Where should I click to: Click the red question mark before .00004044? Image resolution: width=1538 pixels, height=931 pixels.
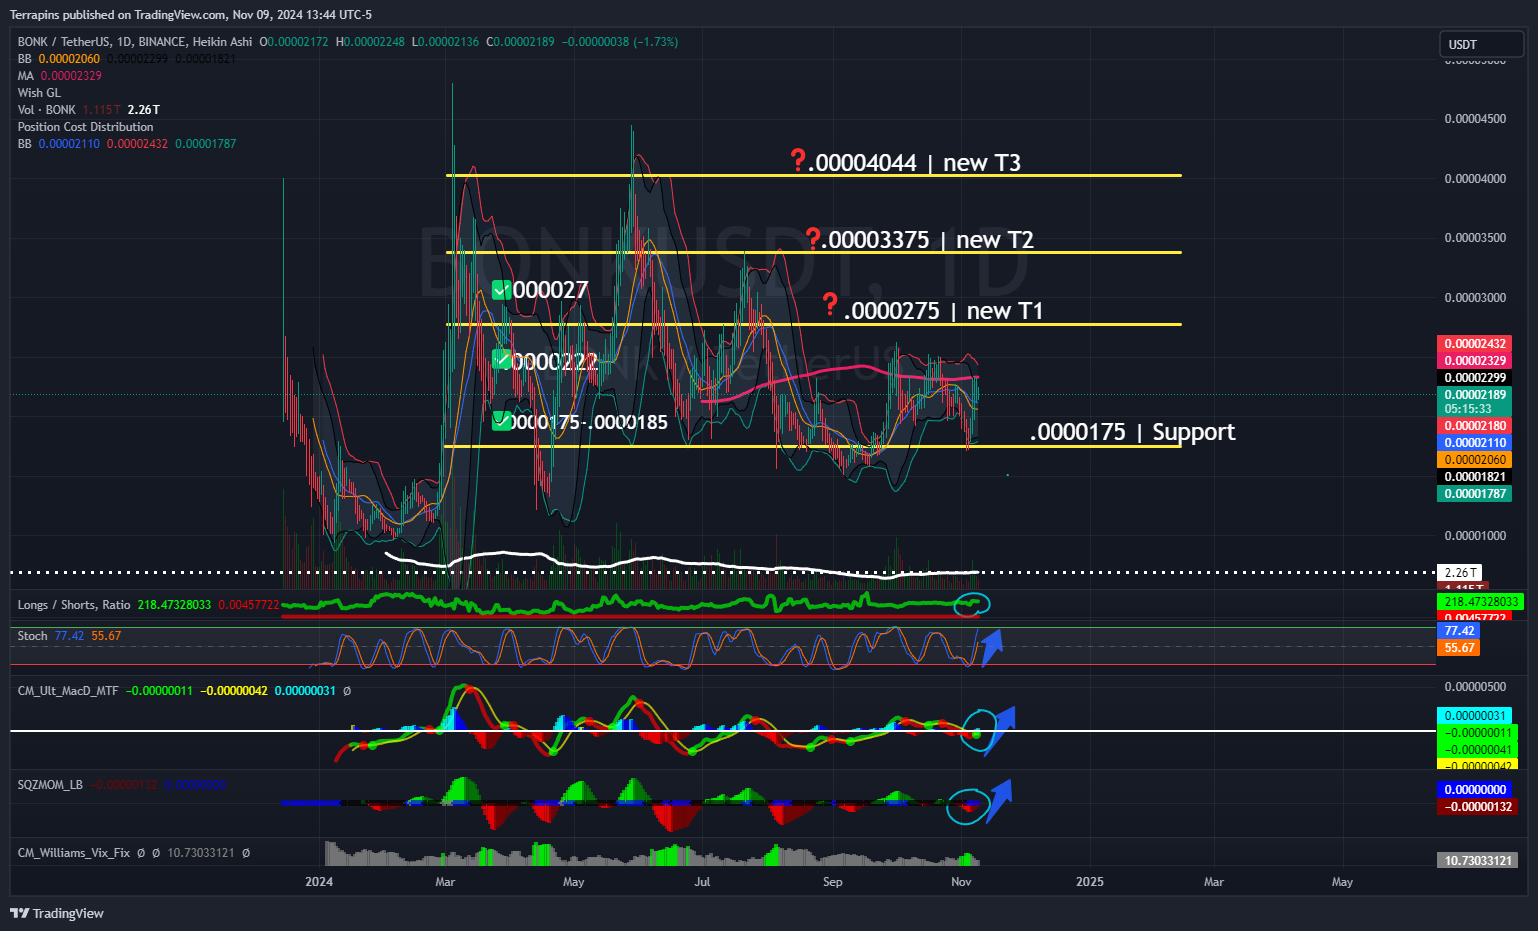[798, 160]
